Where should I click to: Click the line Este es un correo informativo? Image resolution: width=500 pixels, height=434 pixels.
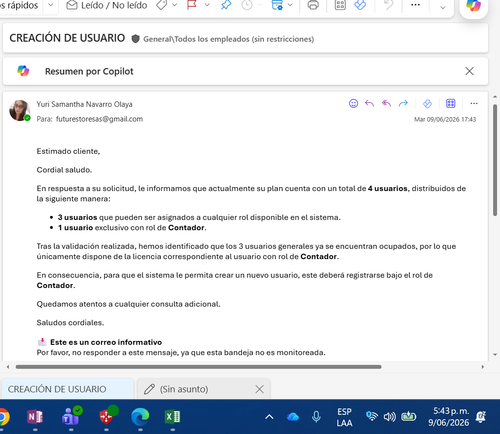(106, 342)
